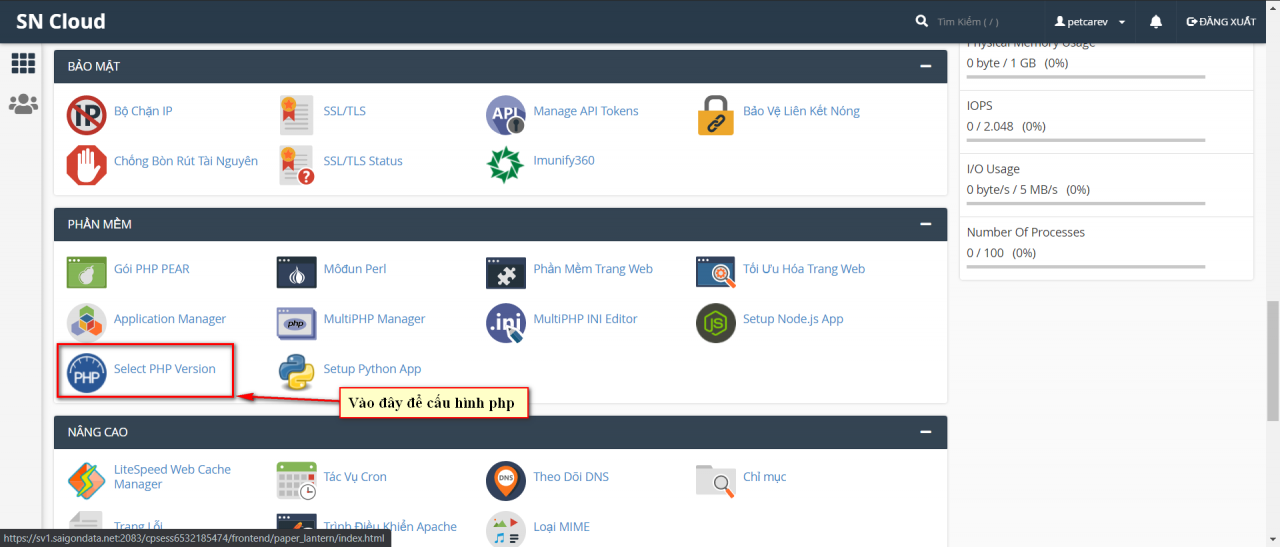Click the MultiPHP INI Editor icon

pos(506,323)
